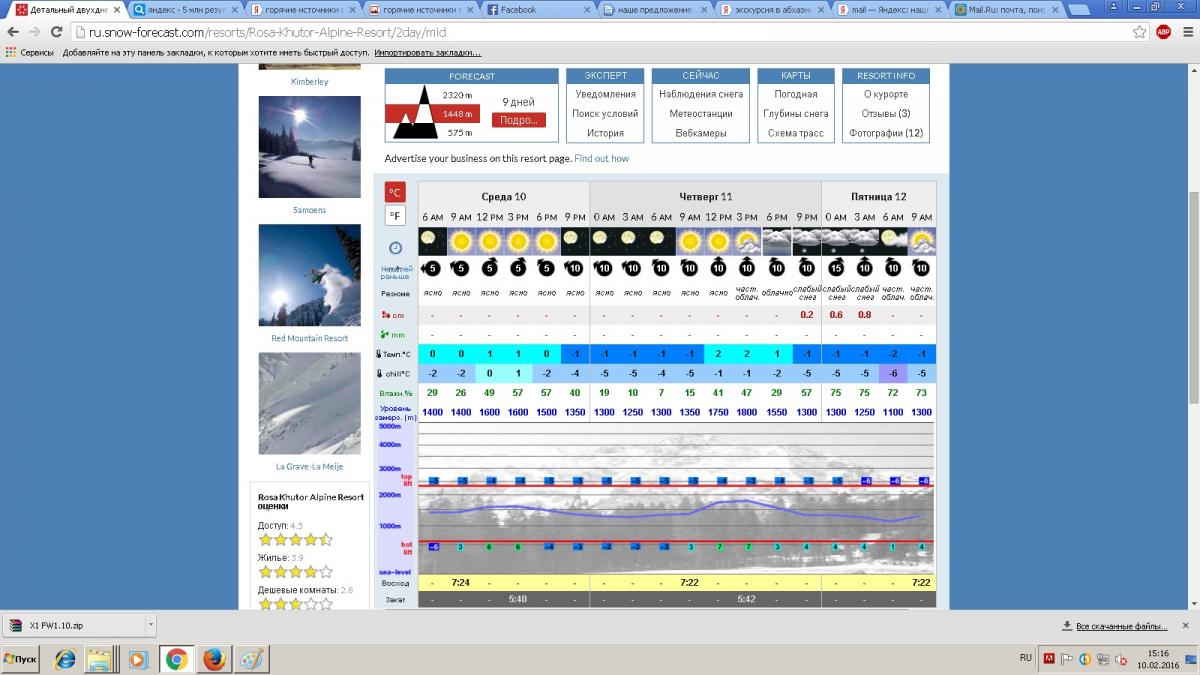The height and width of the screenshot is (675, 1200).
Task: Switch to 'яндекс - 5 млн' tab
Action: tap(187, 9)
